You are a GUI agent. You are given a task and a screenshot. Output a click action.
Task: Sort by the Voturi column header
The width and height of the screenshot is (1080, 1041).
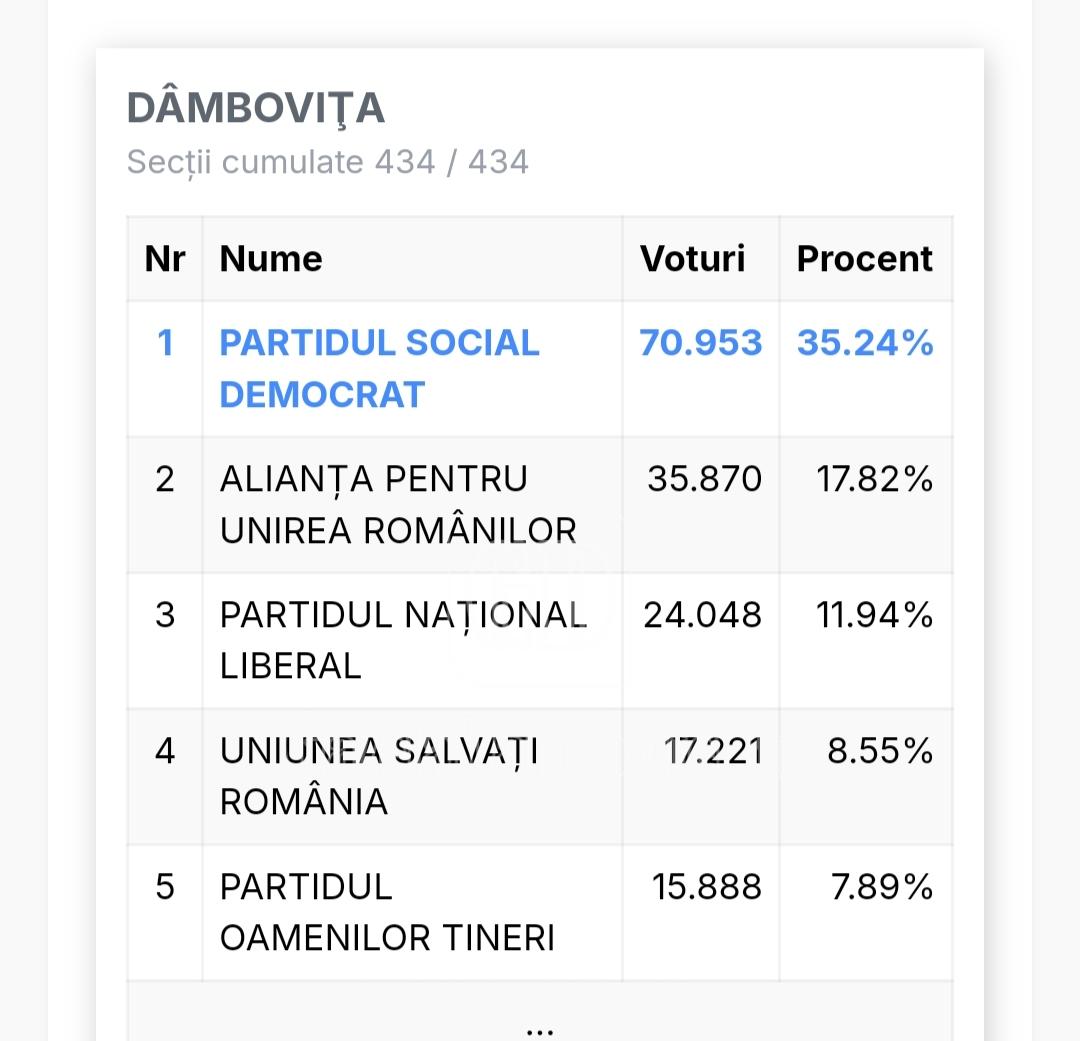click(x=692, y=259)
